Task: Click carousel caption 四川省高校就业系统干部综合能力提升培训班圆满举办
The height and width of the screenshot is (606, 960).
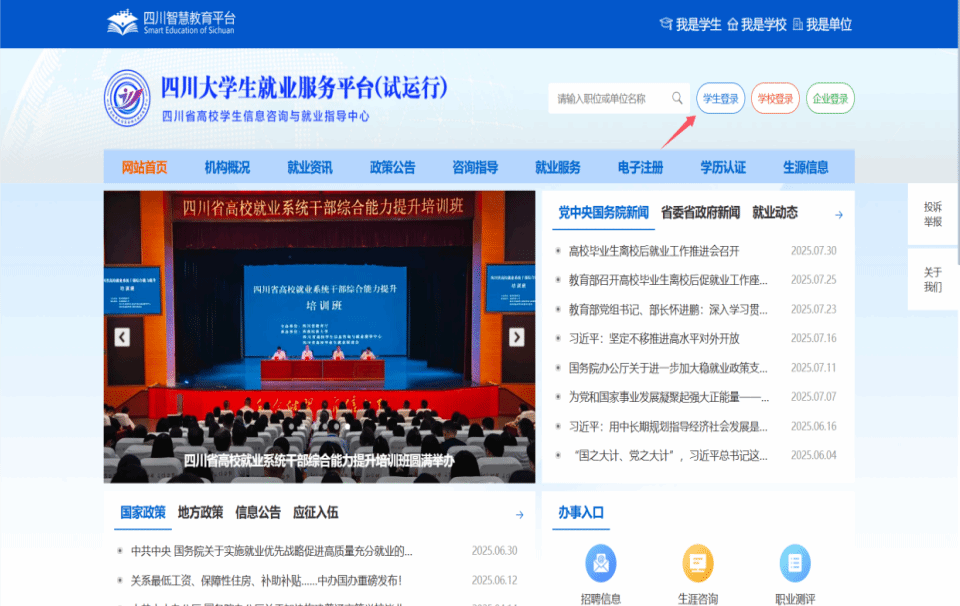Action: [x=319, y=460]
